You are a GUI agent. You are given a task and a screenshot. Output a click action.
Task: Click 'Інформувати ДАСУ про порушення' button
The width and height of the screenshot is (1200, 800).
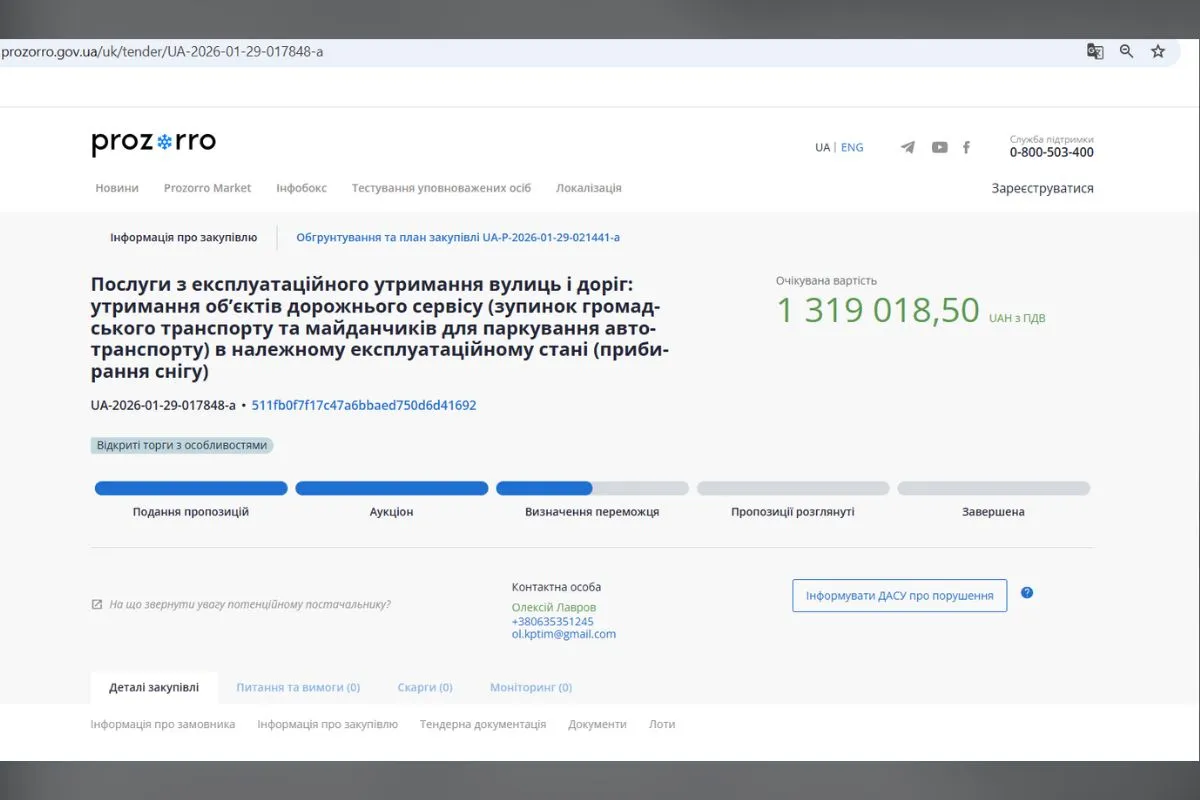click(x=898, y=595)
